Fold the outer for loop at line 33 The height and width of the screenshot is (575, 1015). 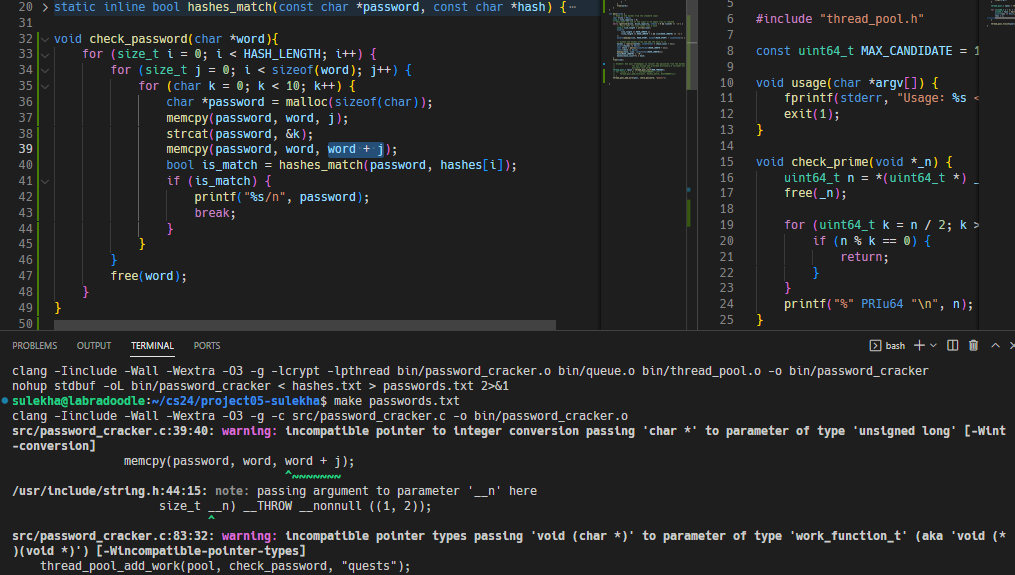(x=45, y=54)
